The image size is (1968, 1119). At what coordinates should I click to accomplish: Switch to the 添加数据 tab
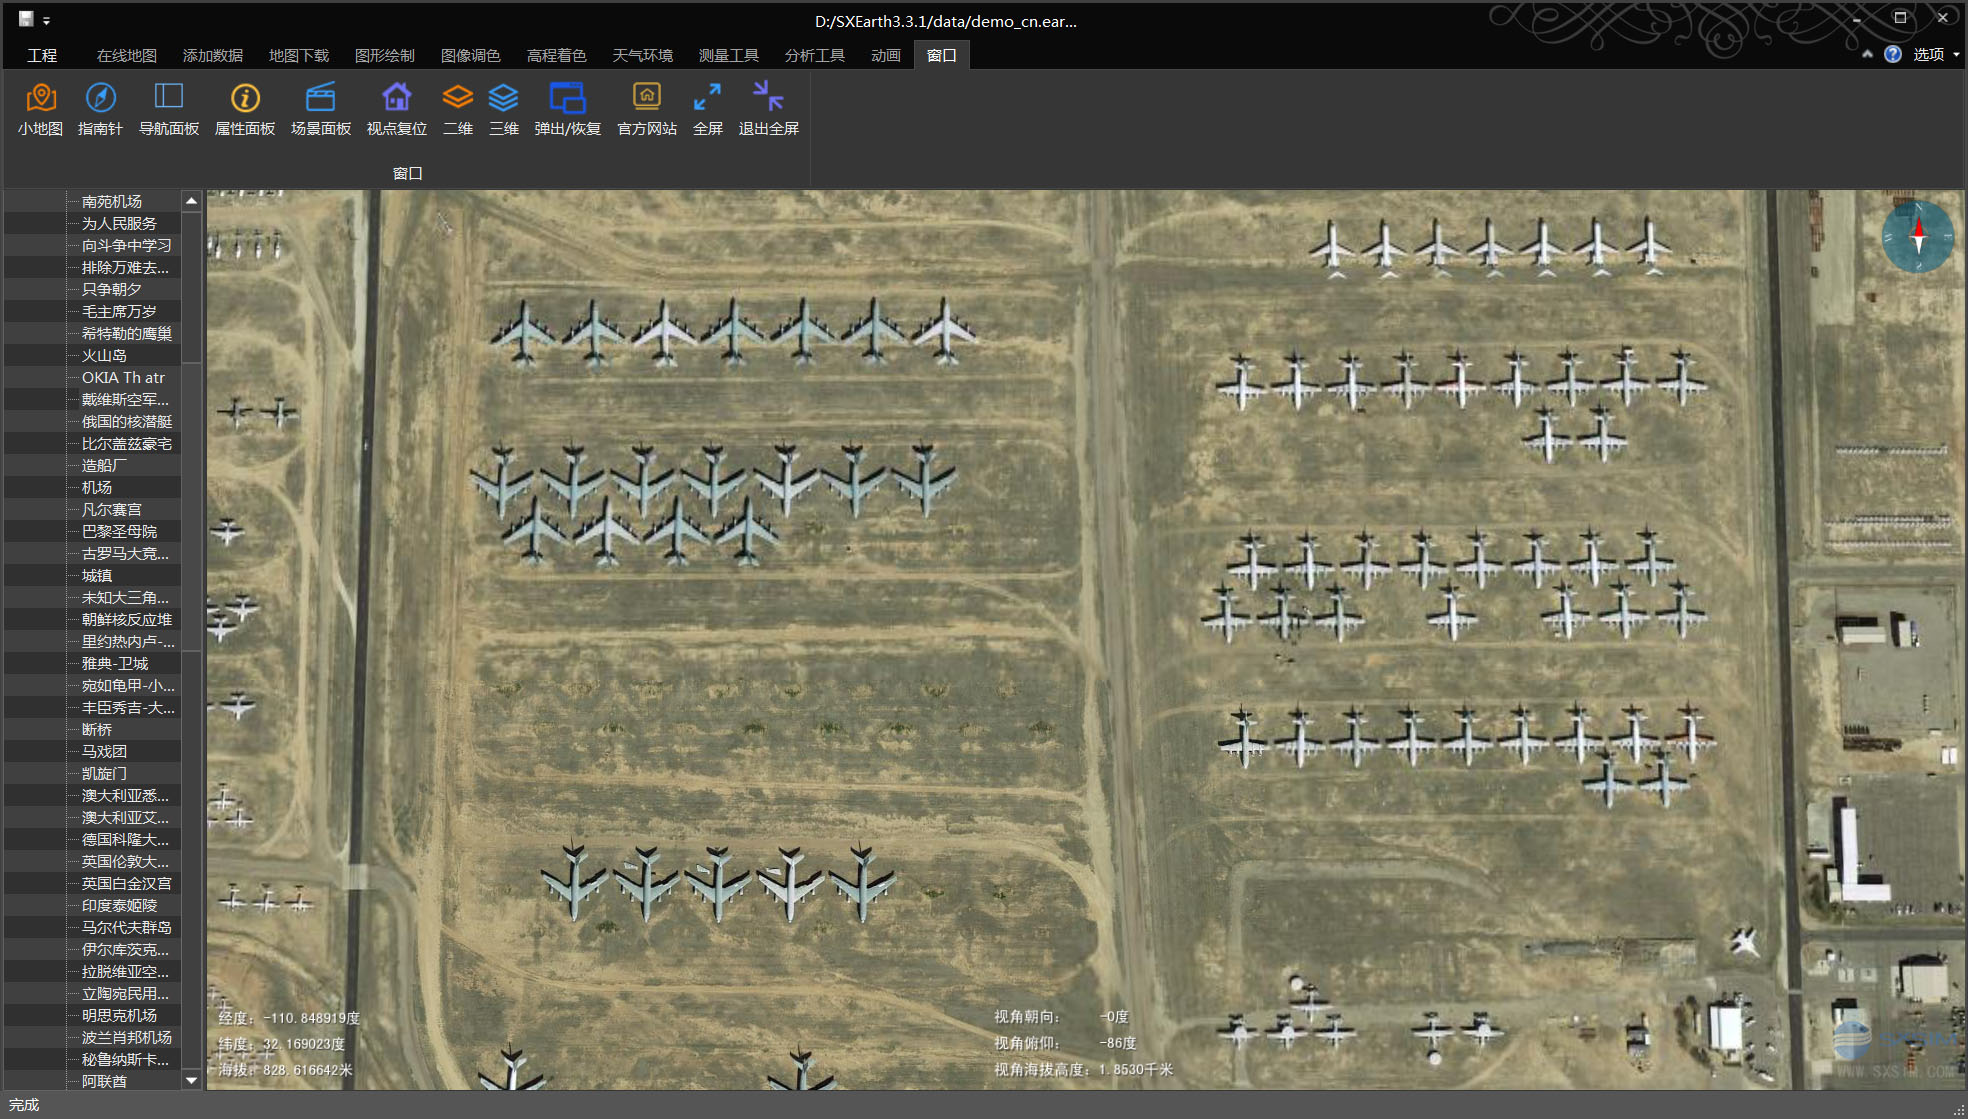click(212, 55)
